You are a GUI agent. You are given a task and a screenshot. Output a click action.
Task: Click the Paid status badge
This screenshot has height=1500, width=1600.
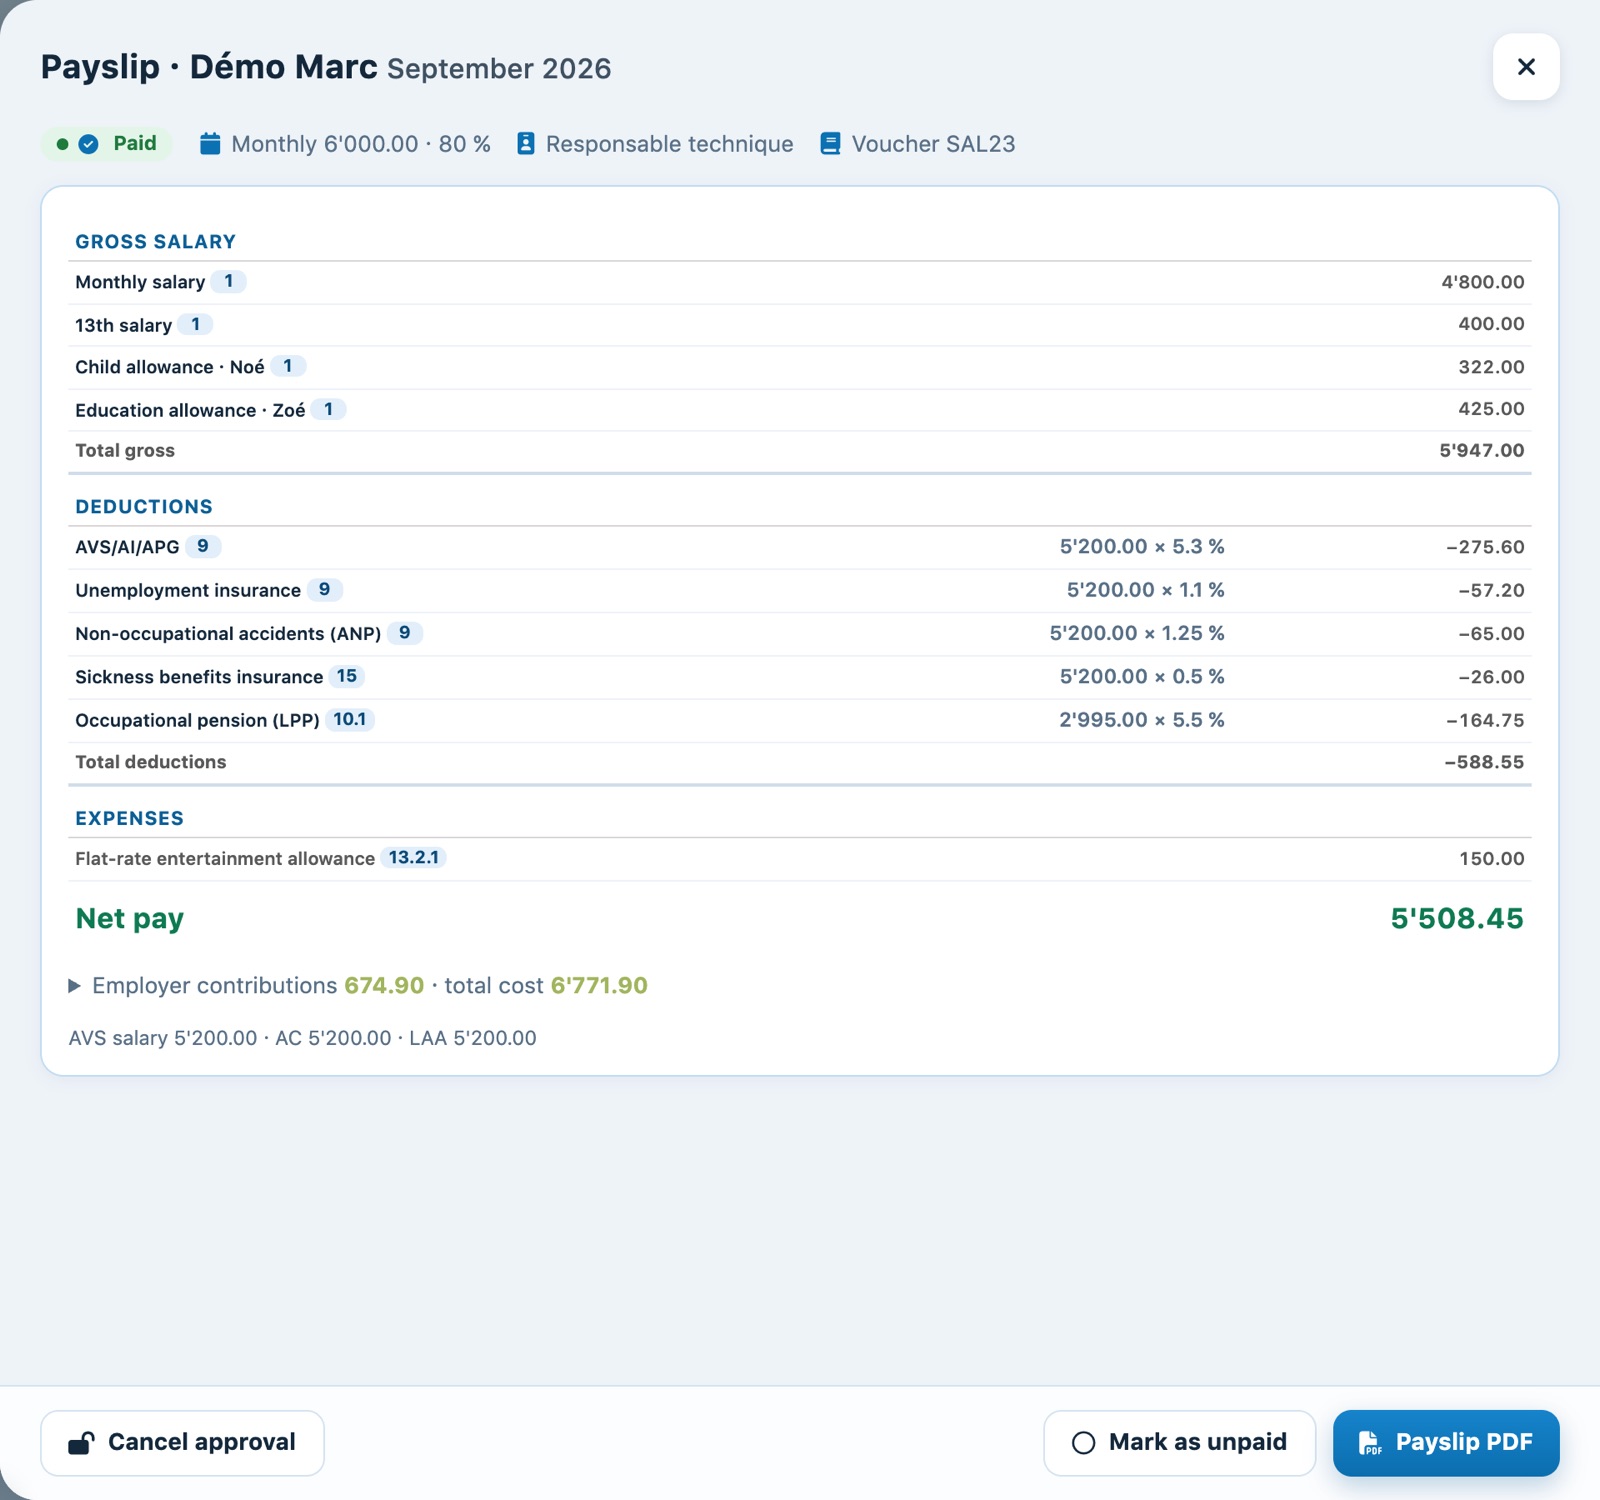[107, 144]
